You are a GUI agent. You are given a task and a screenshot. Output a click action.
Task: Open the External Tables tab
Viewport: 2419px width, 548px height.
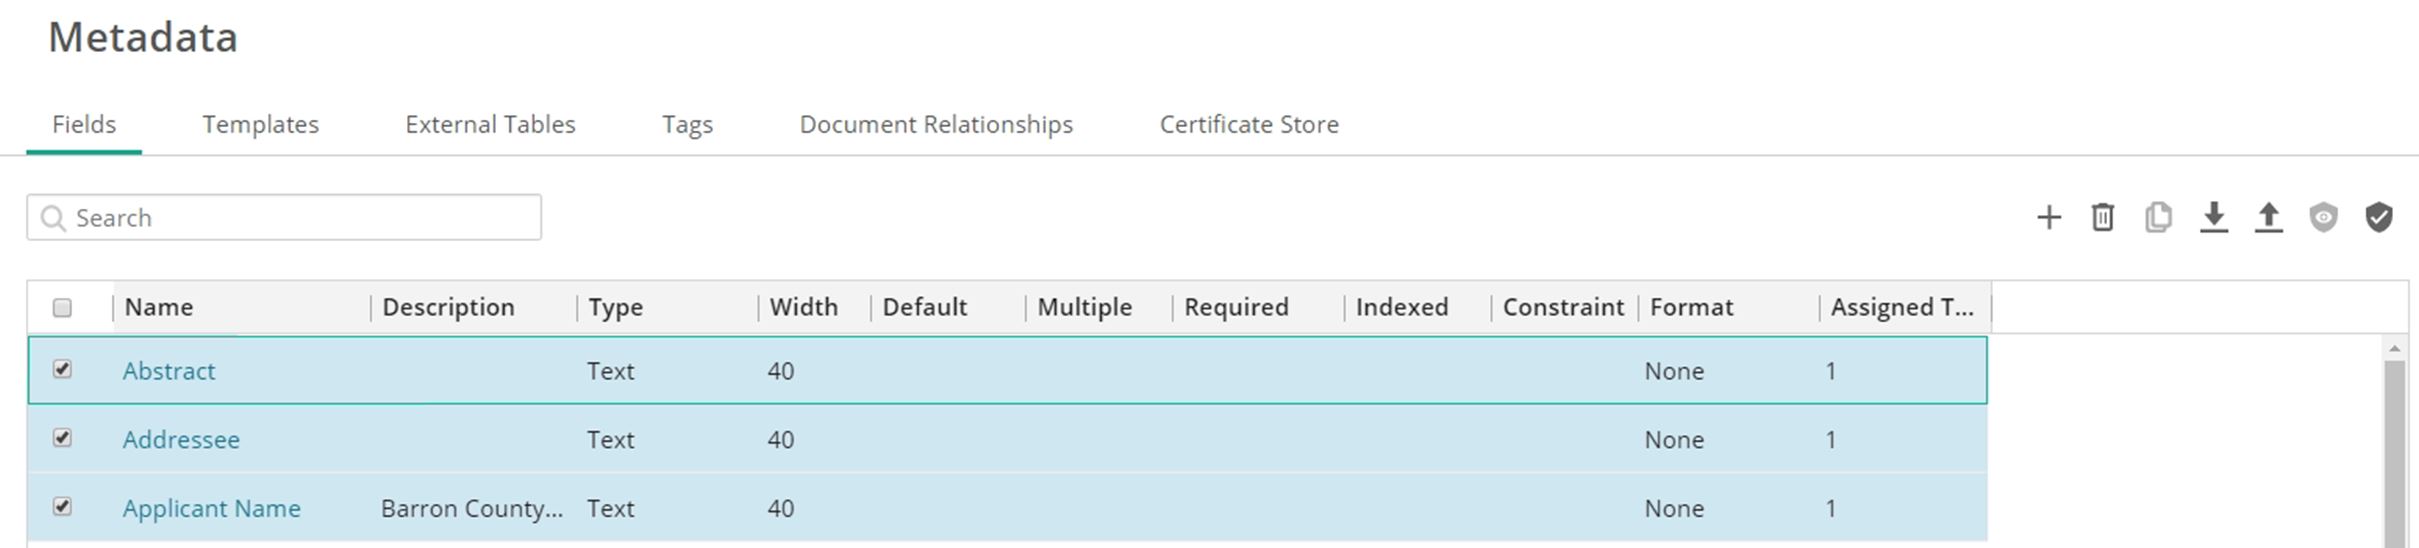click(490, 124)
